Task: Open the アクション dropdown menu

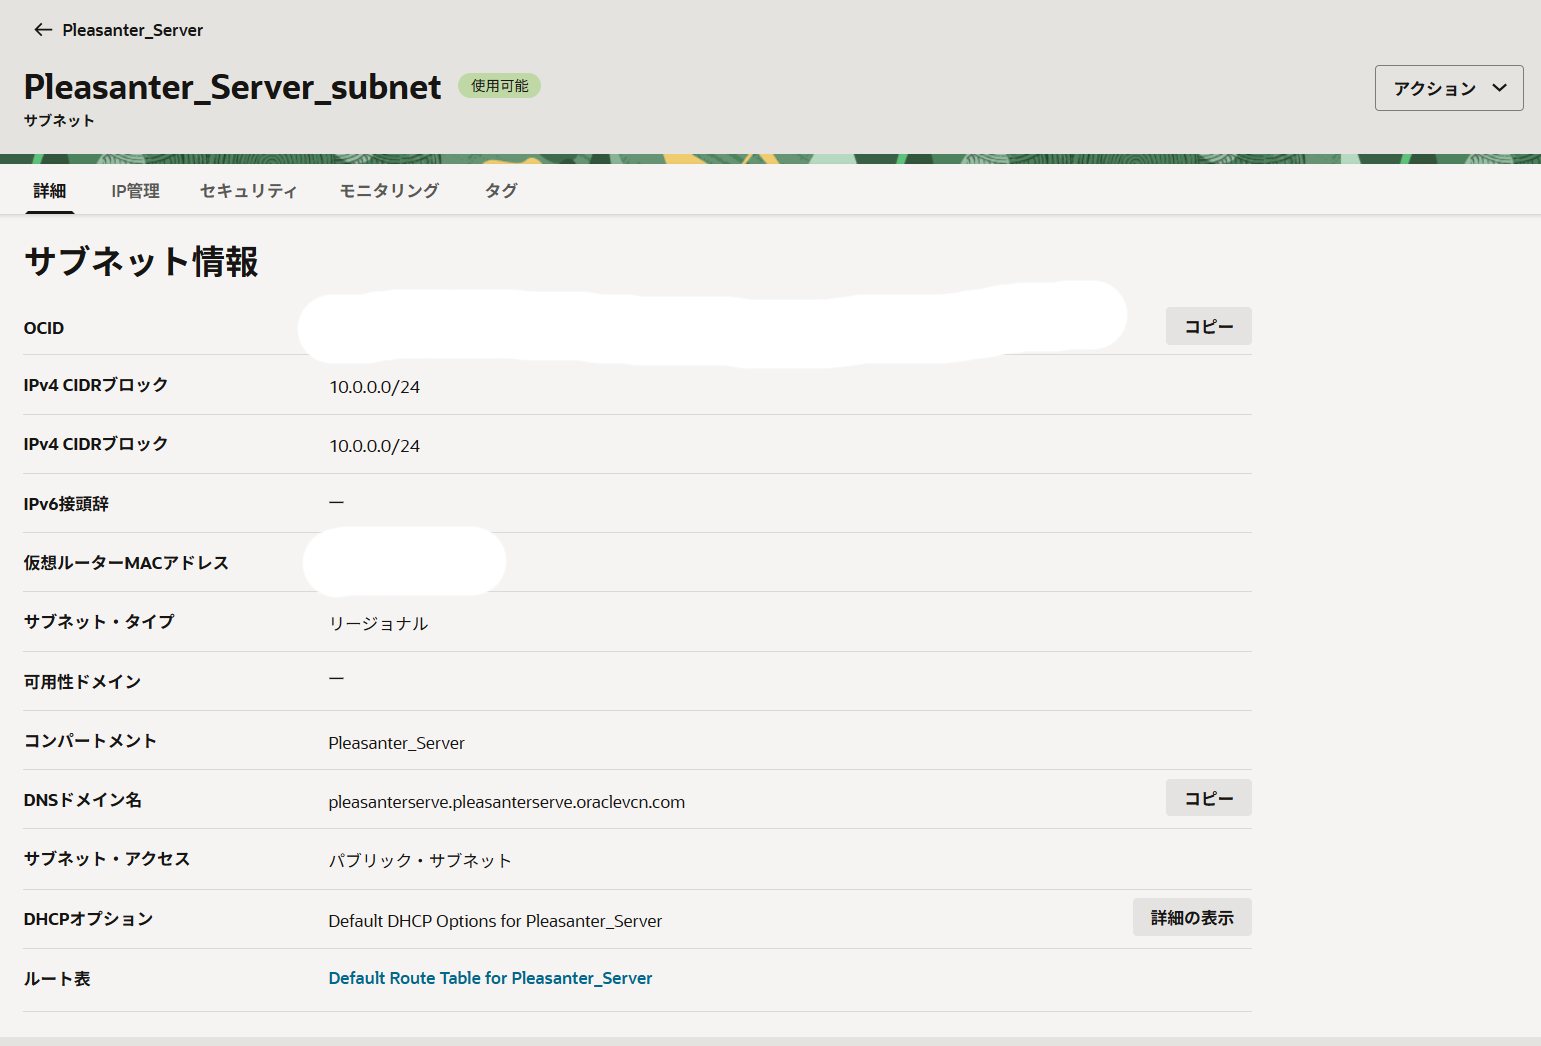Action: (x=1449, y=88)
